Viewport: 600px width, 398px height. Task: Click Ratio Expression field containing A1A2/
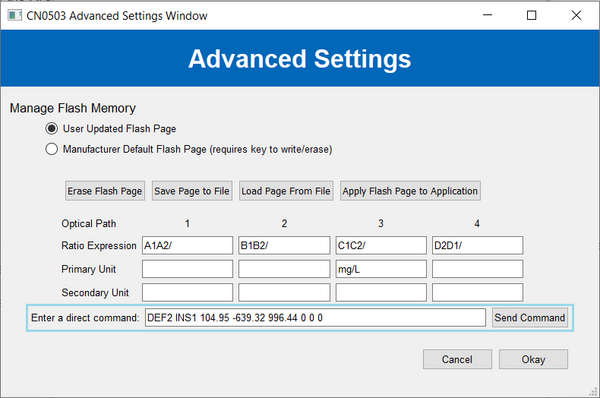point(188,245)
